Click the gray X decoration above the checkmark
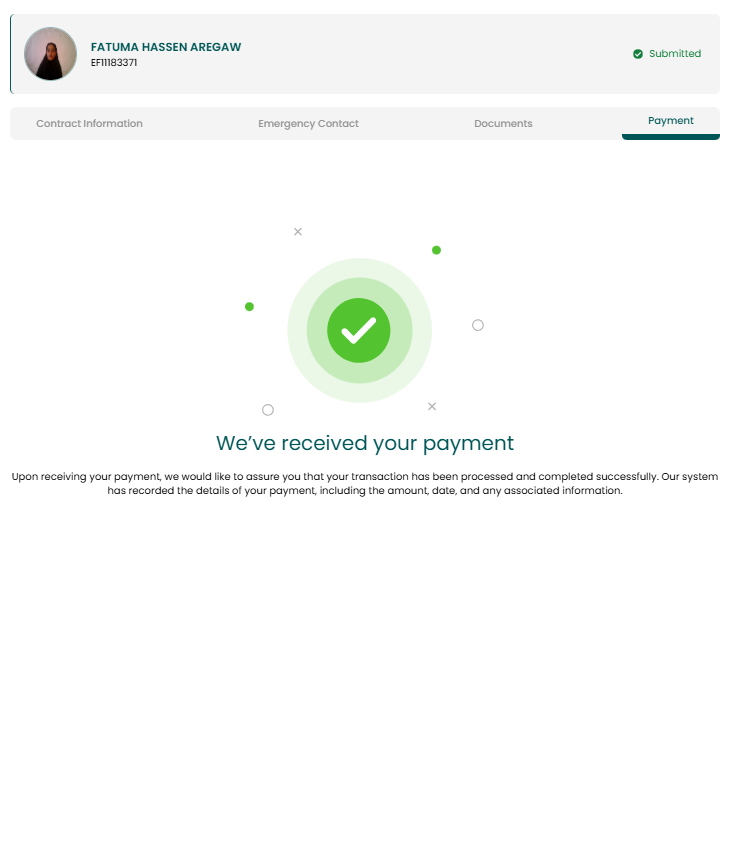The width and height of the screenshot is (743, 862). [298, 231]
